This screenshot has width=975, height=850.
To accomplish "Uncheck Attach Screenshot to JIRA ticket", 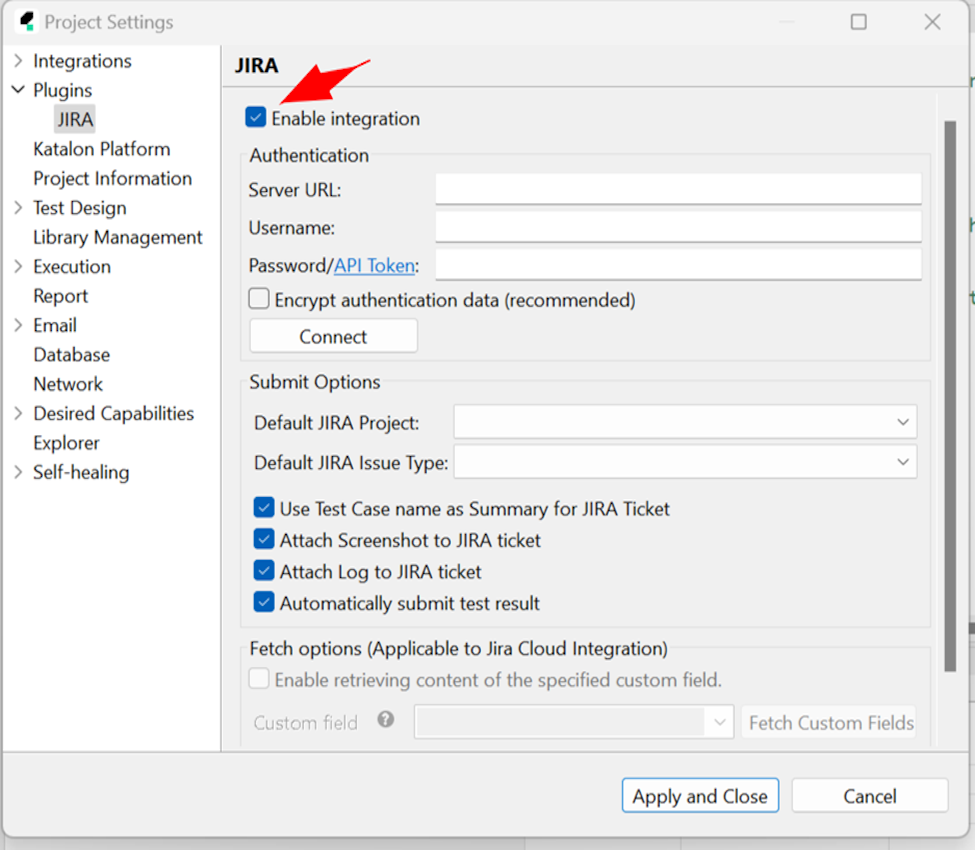I will 264,539.
